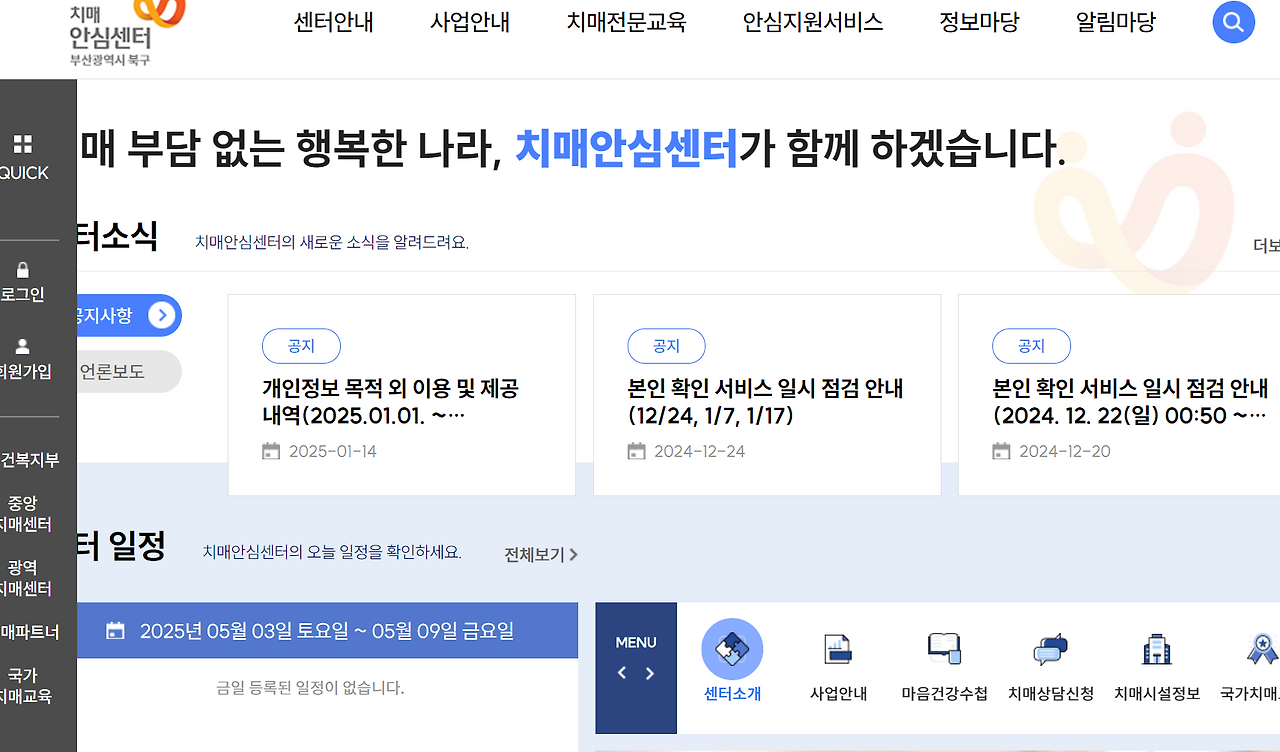Switch to the 언론보도 tab

tap(113, 371)
